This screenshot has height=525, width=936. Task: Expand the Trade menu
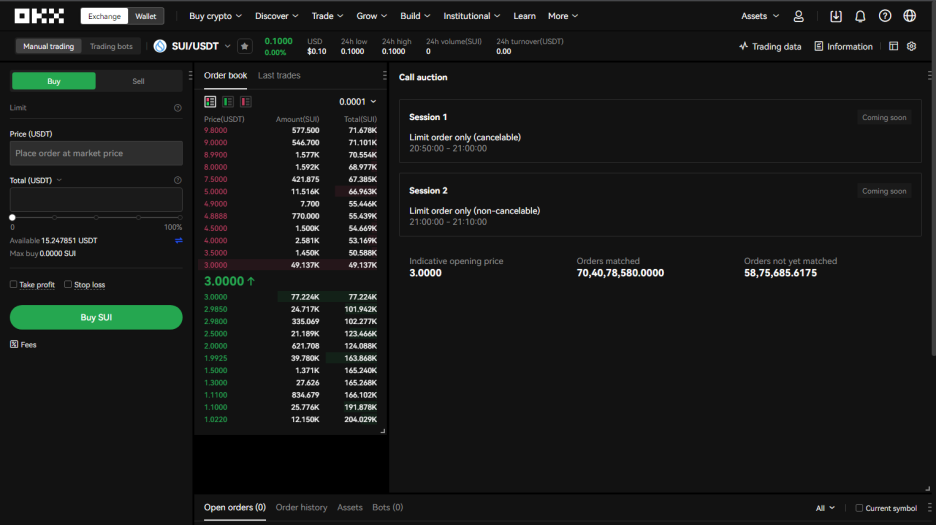click(327, 16)
